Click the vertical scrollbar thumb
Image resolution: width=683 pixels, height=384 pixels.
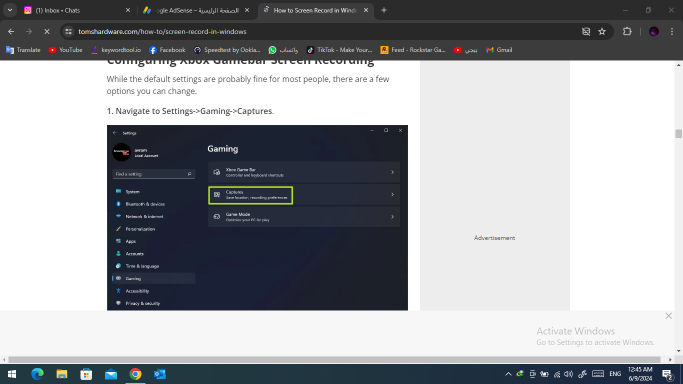[x=679, y=134]
